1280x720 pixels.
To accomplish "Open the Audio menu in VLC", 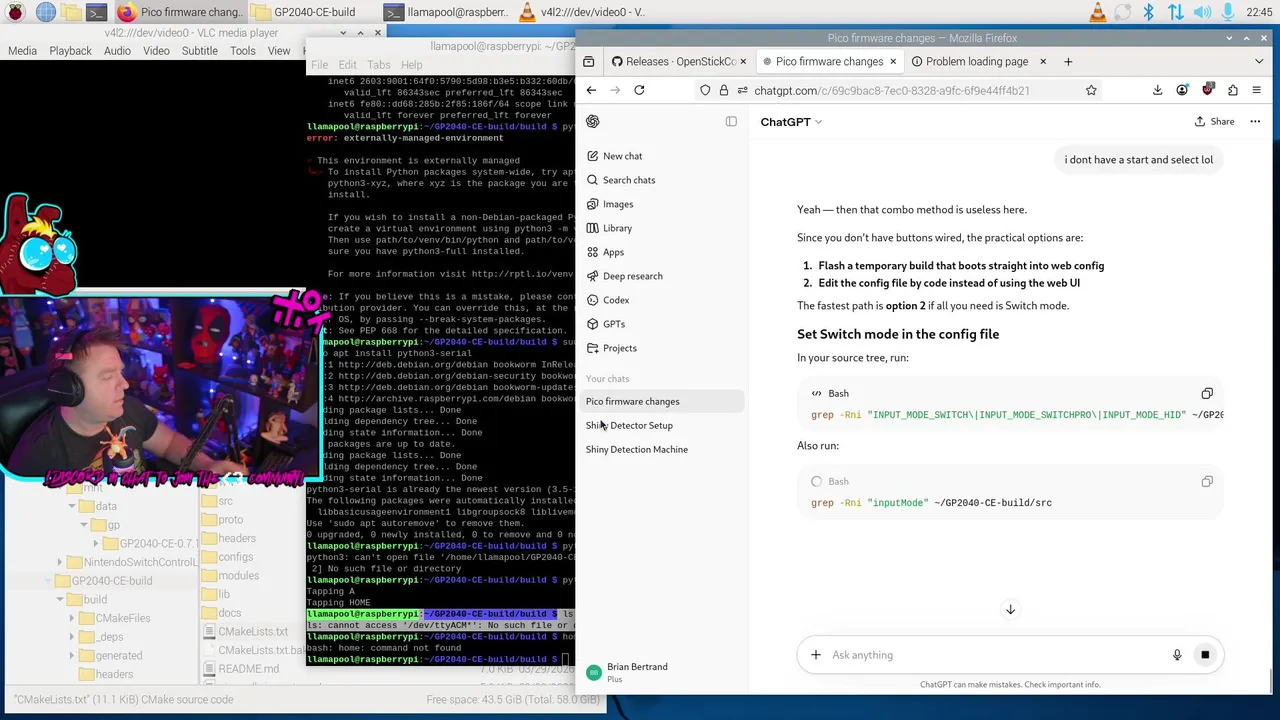I will (117, 51).
